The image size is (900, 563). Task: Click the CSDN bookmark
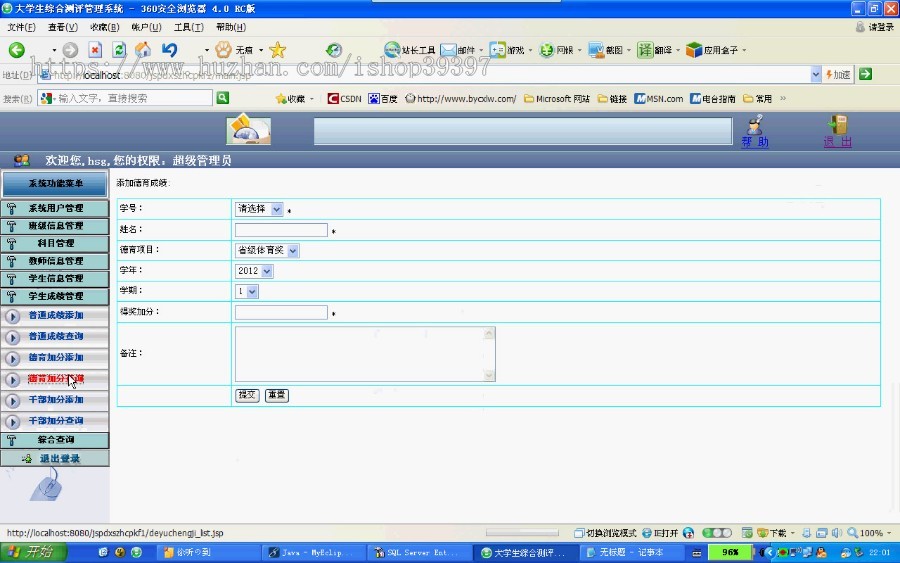344,99
